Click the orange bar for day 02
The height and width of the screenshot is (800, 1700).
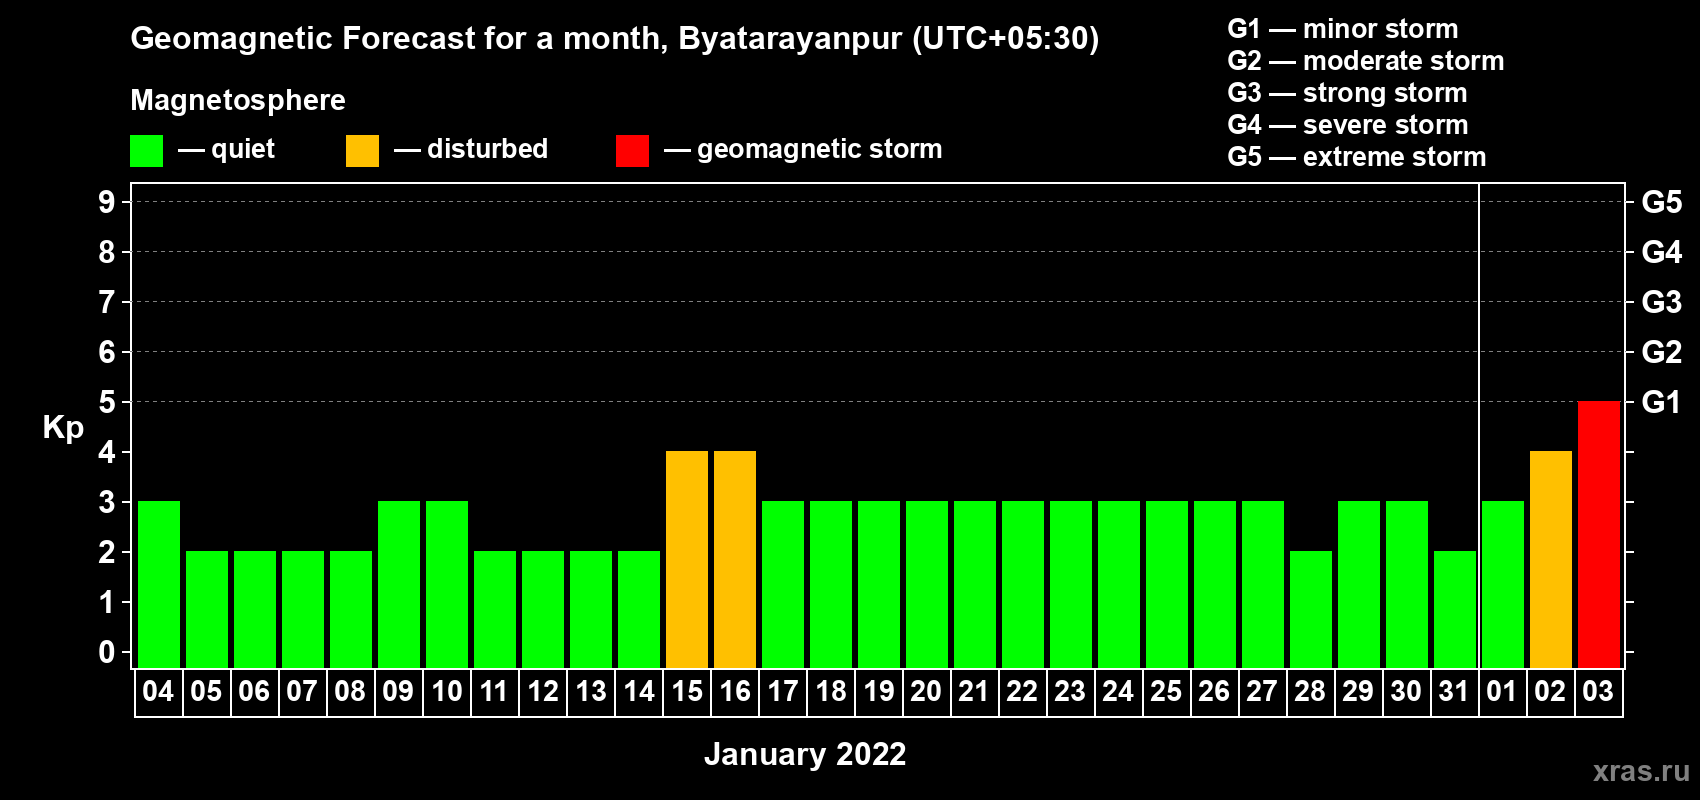[x=1551, y=559]
